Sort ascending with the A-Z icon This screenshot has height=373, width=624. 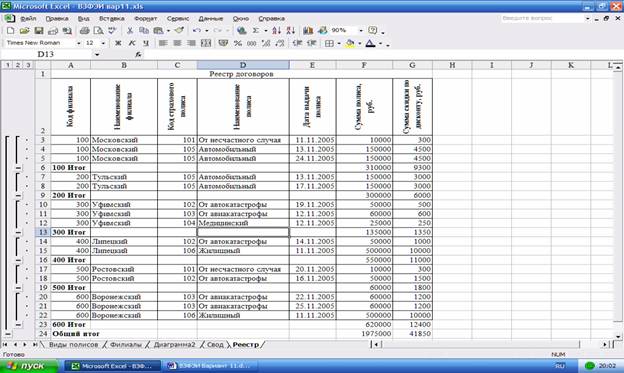[277, 31]
